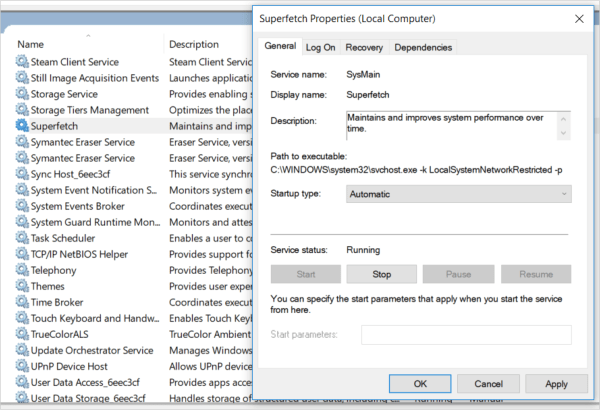Click the gear icon beside Steam Client Service
The height and width of the screenshot is (410, 600).
click(22, 62)
